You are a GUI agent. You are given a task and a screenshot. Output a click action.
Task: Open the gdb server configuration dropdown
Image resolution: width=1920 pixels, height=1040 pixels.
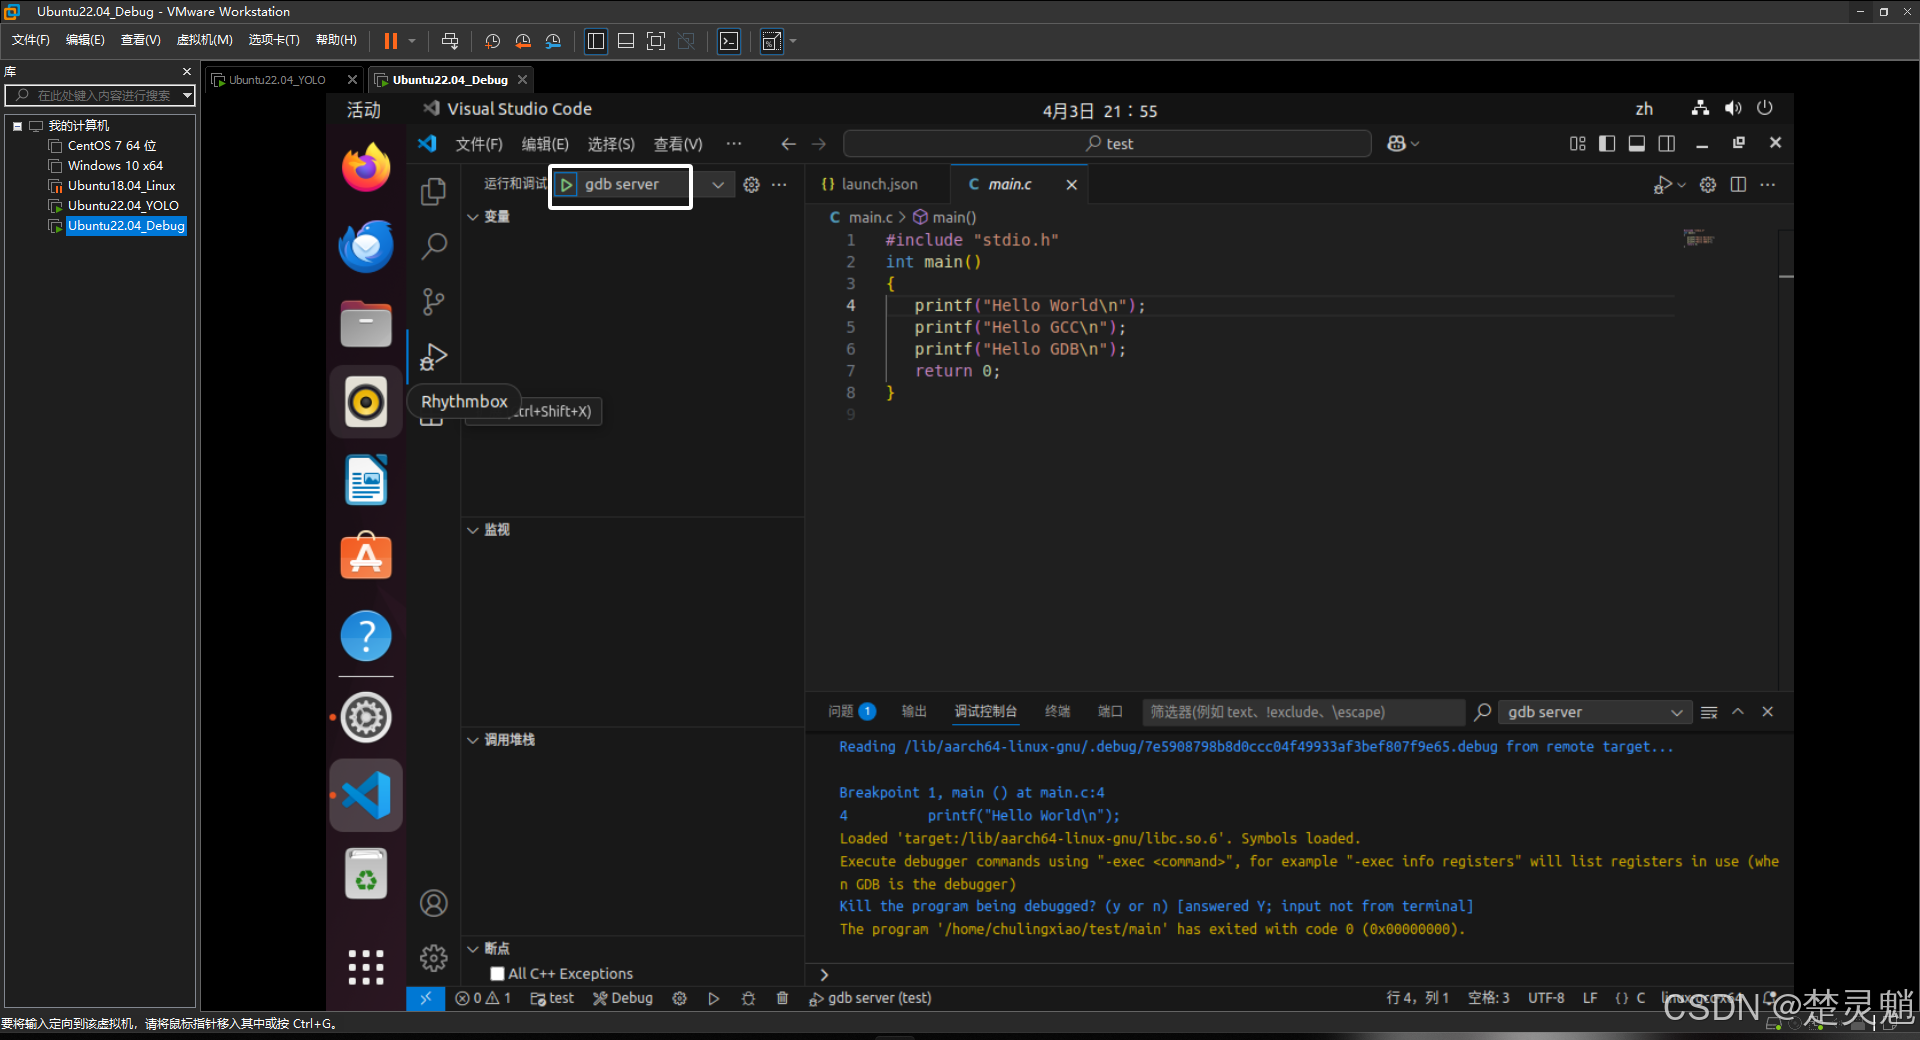[x=717, y=185]
